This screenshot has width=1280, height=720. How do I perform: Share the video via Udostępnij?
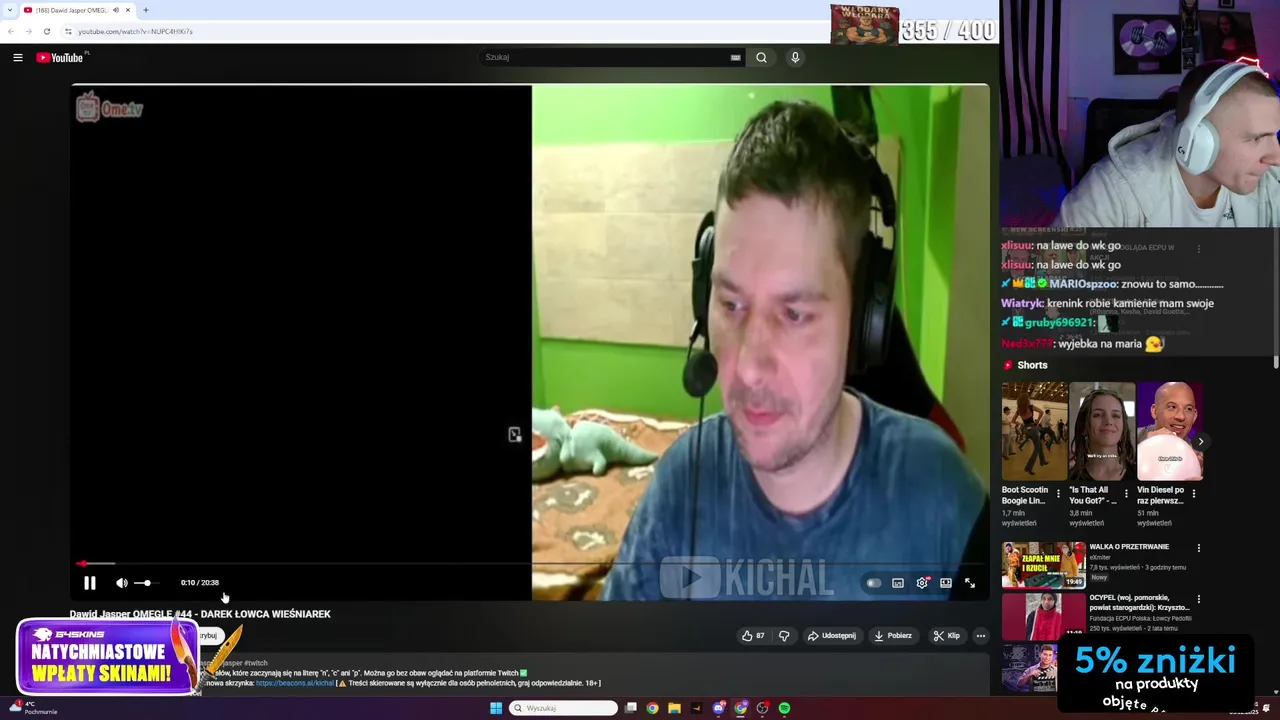[832, 636]
